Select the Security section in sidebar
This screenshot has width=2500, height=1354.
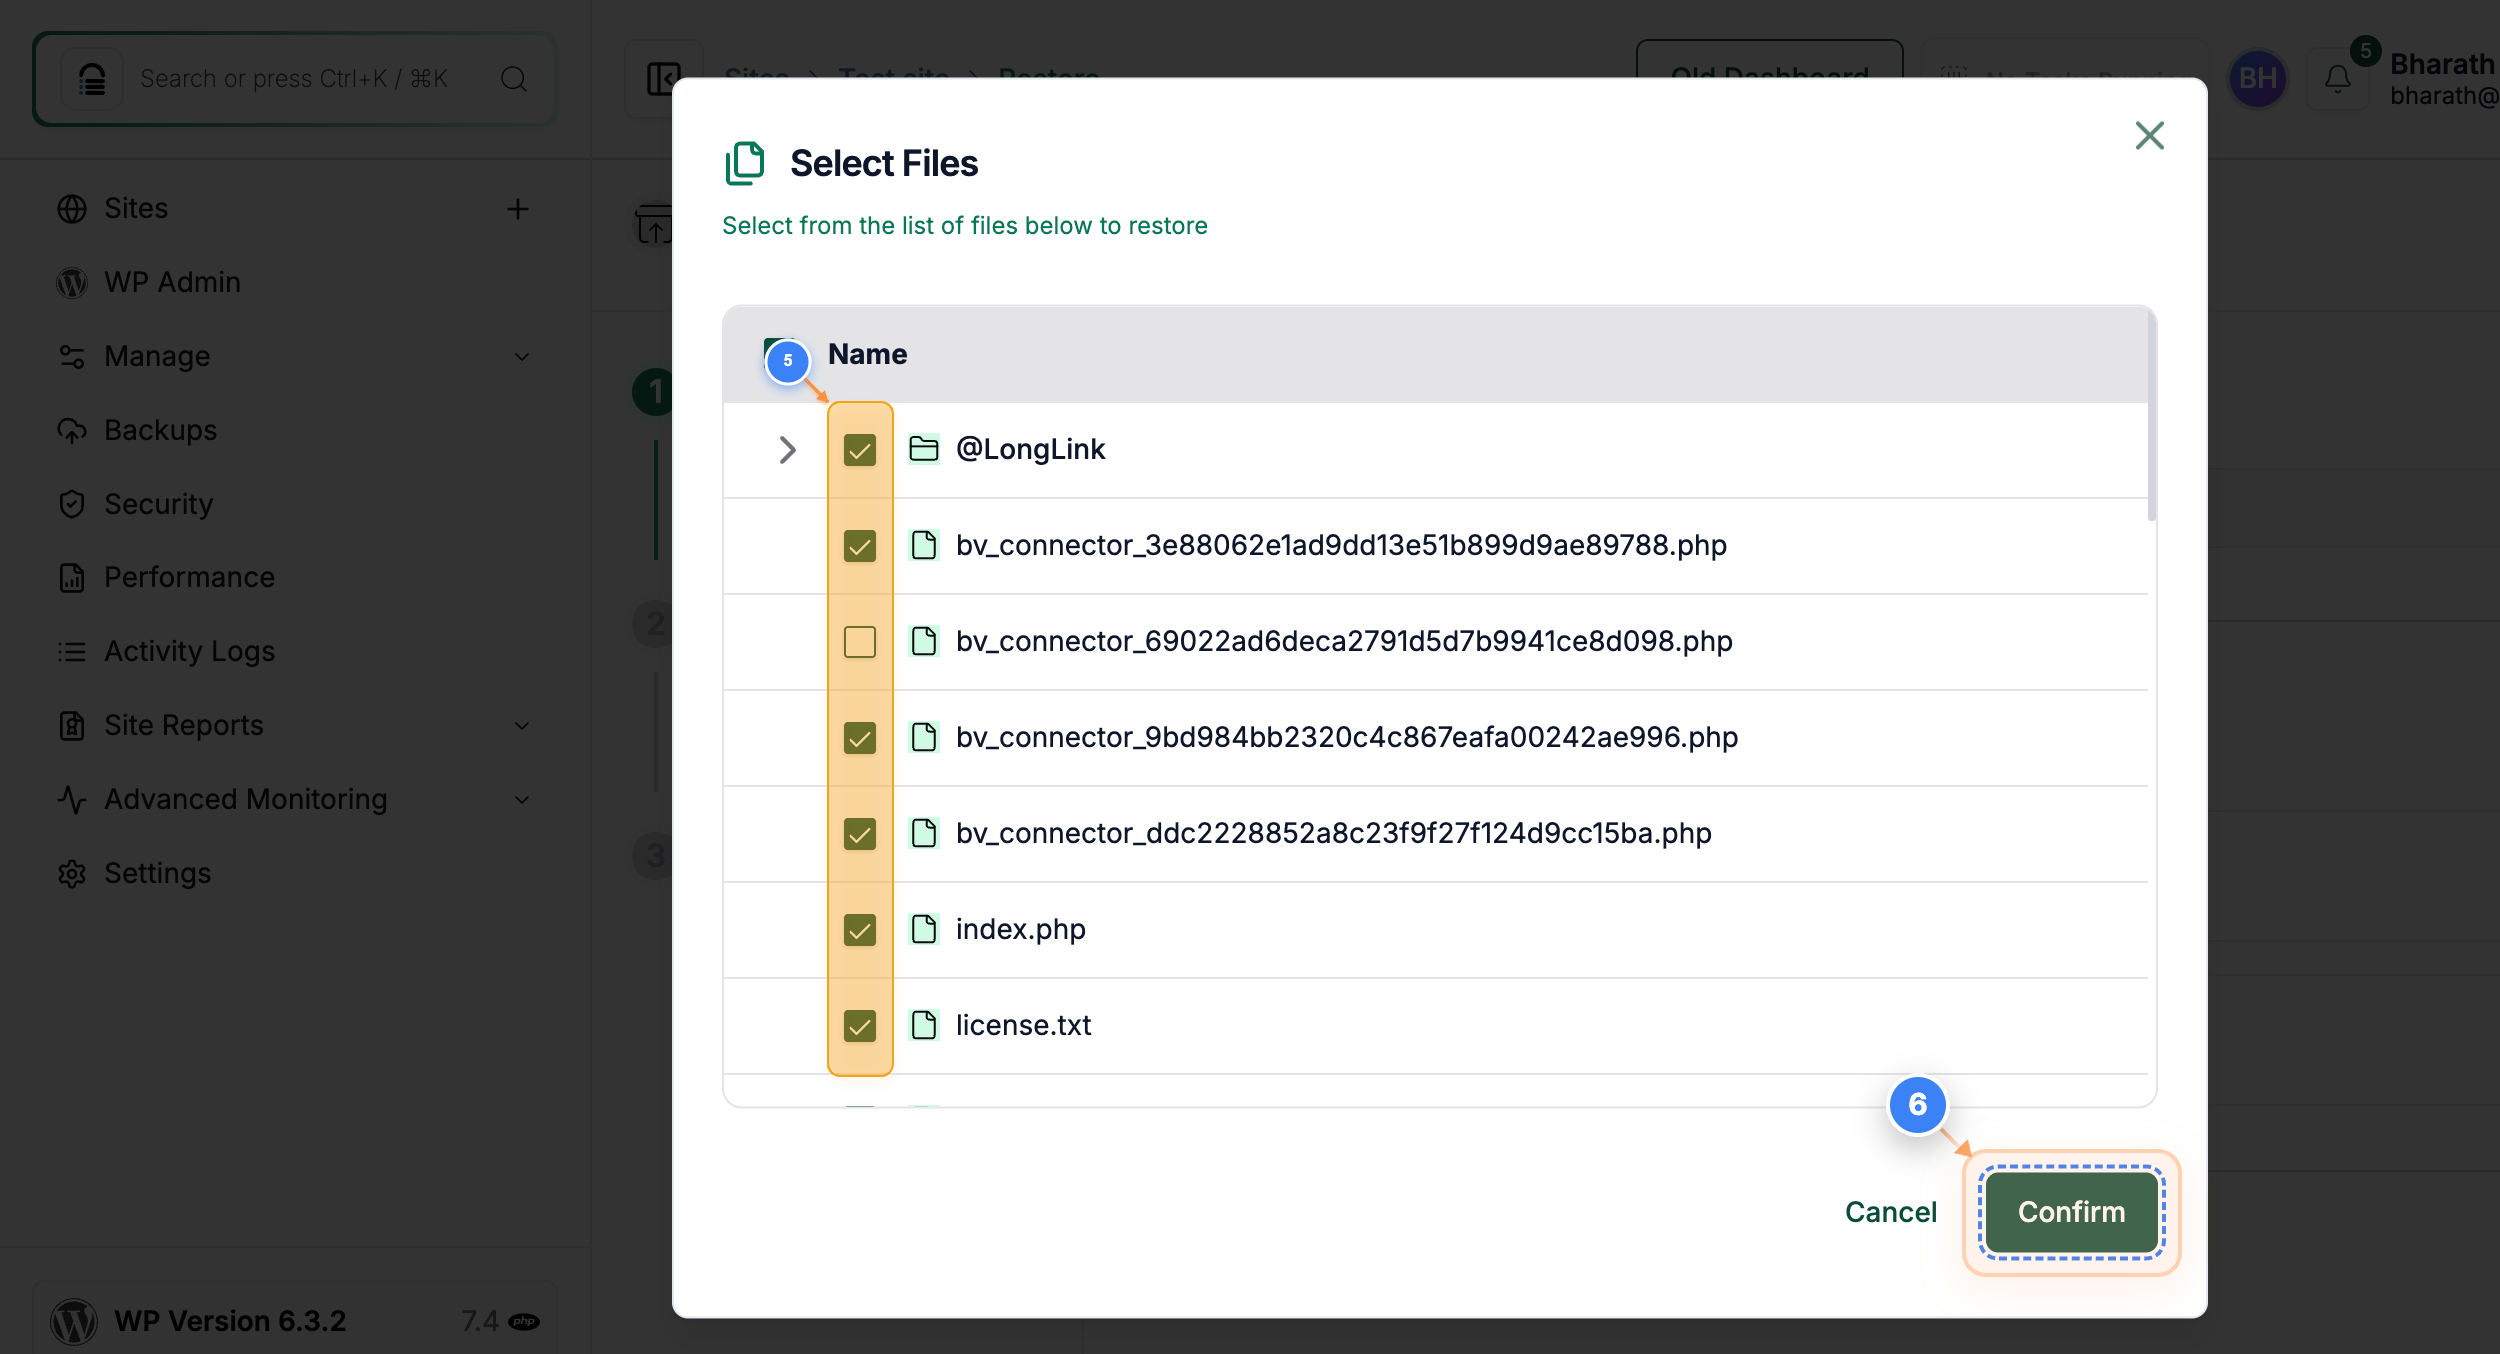coord(157,504)
